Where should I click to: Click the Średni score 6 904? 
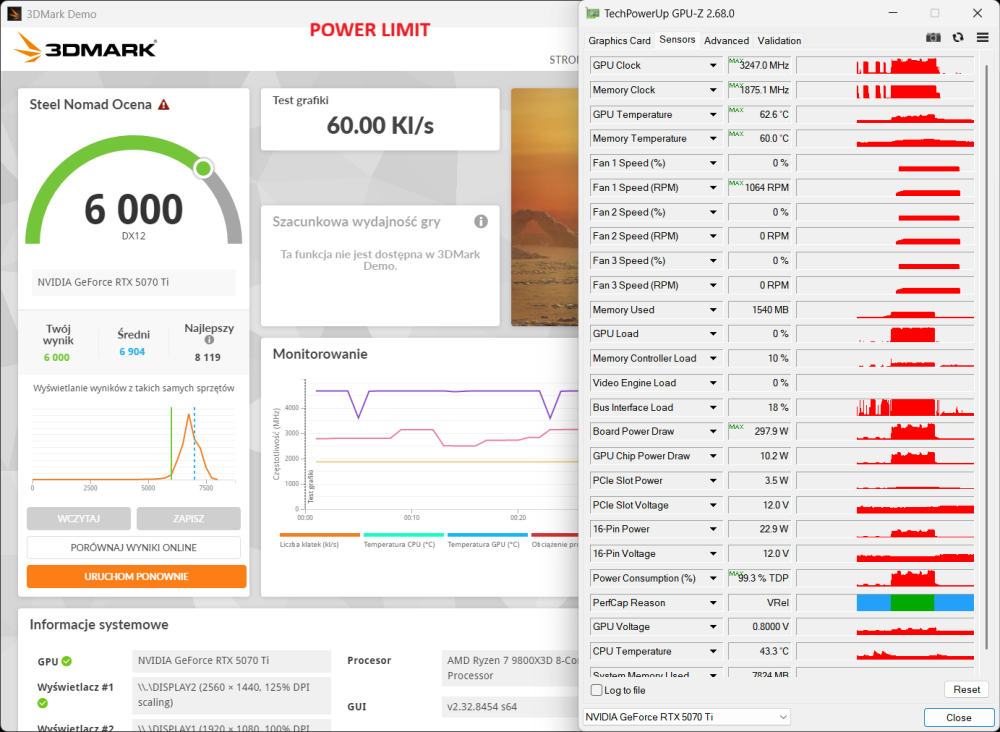132,351
